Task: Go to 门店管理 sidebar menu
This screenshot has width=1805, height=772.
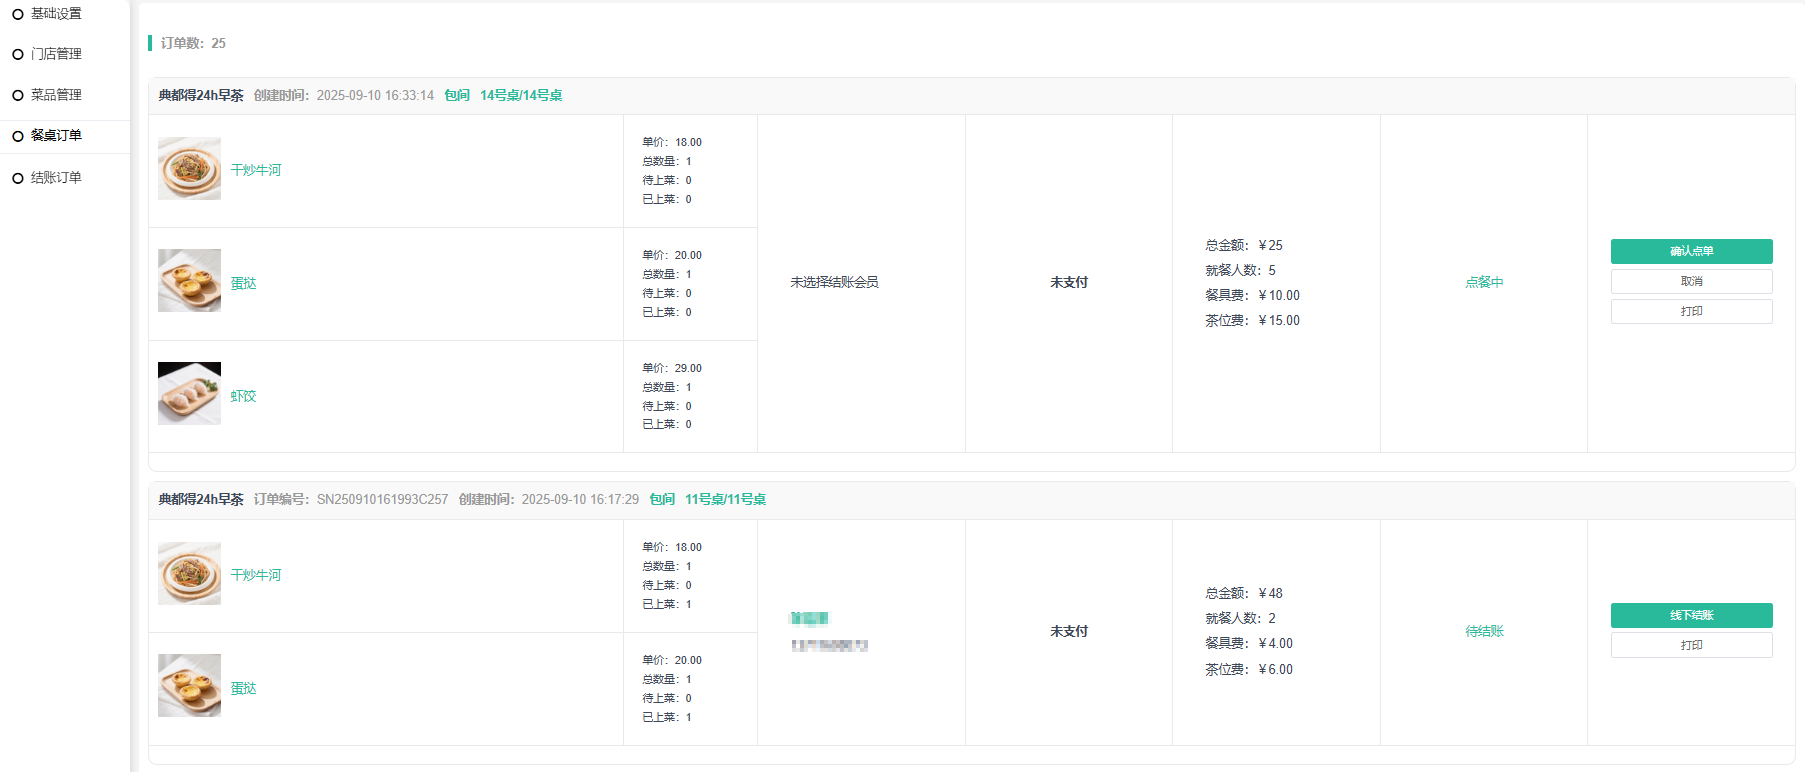Action: click(56, 54)
